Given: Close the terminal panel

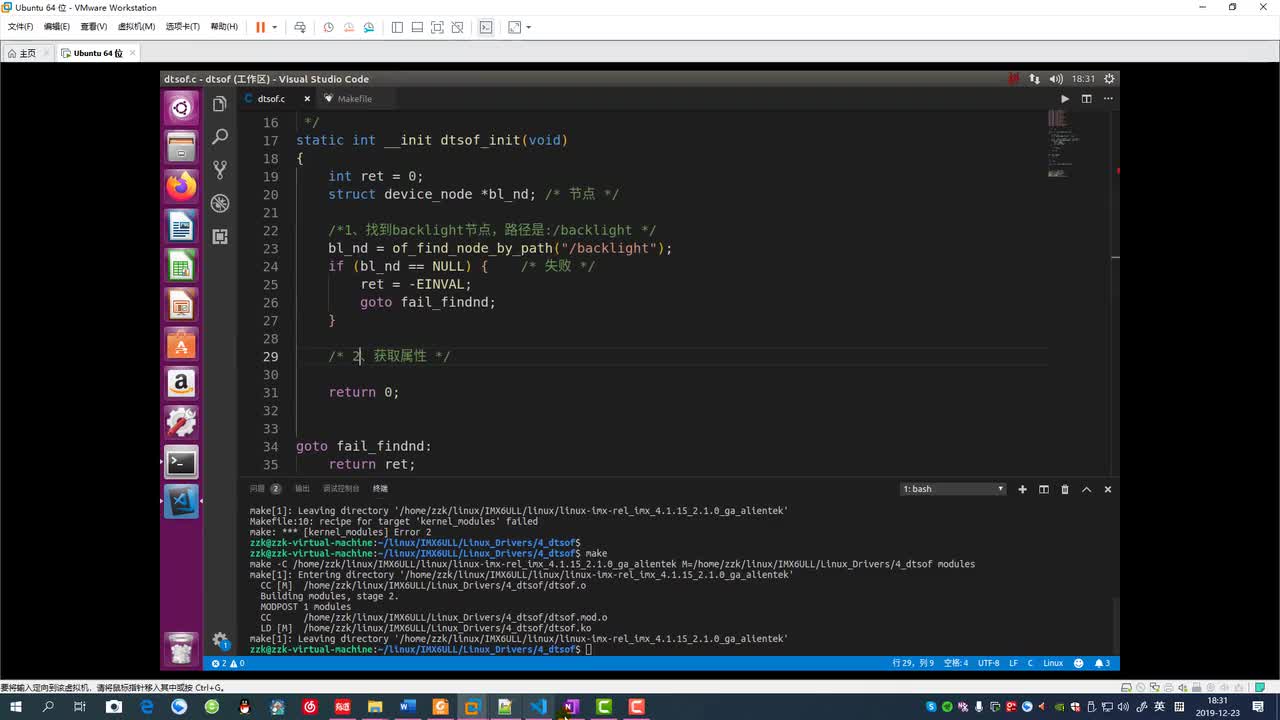Looking at the screenshot, I should coord(1107,489).
